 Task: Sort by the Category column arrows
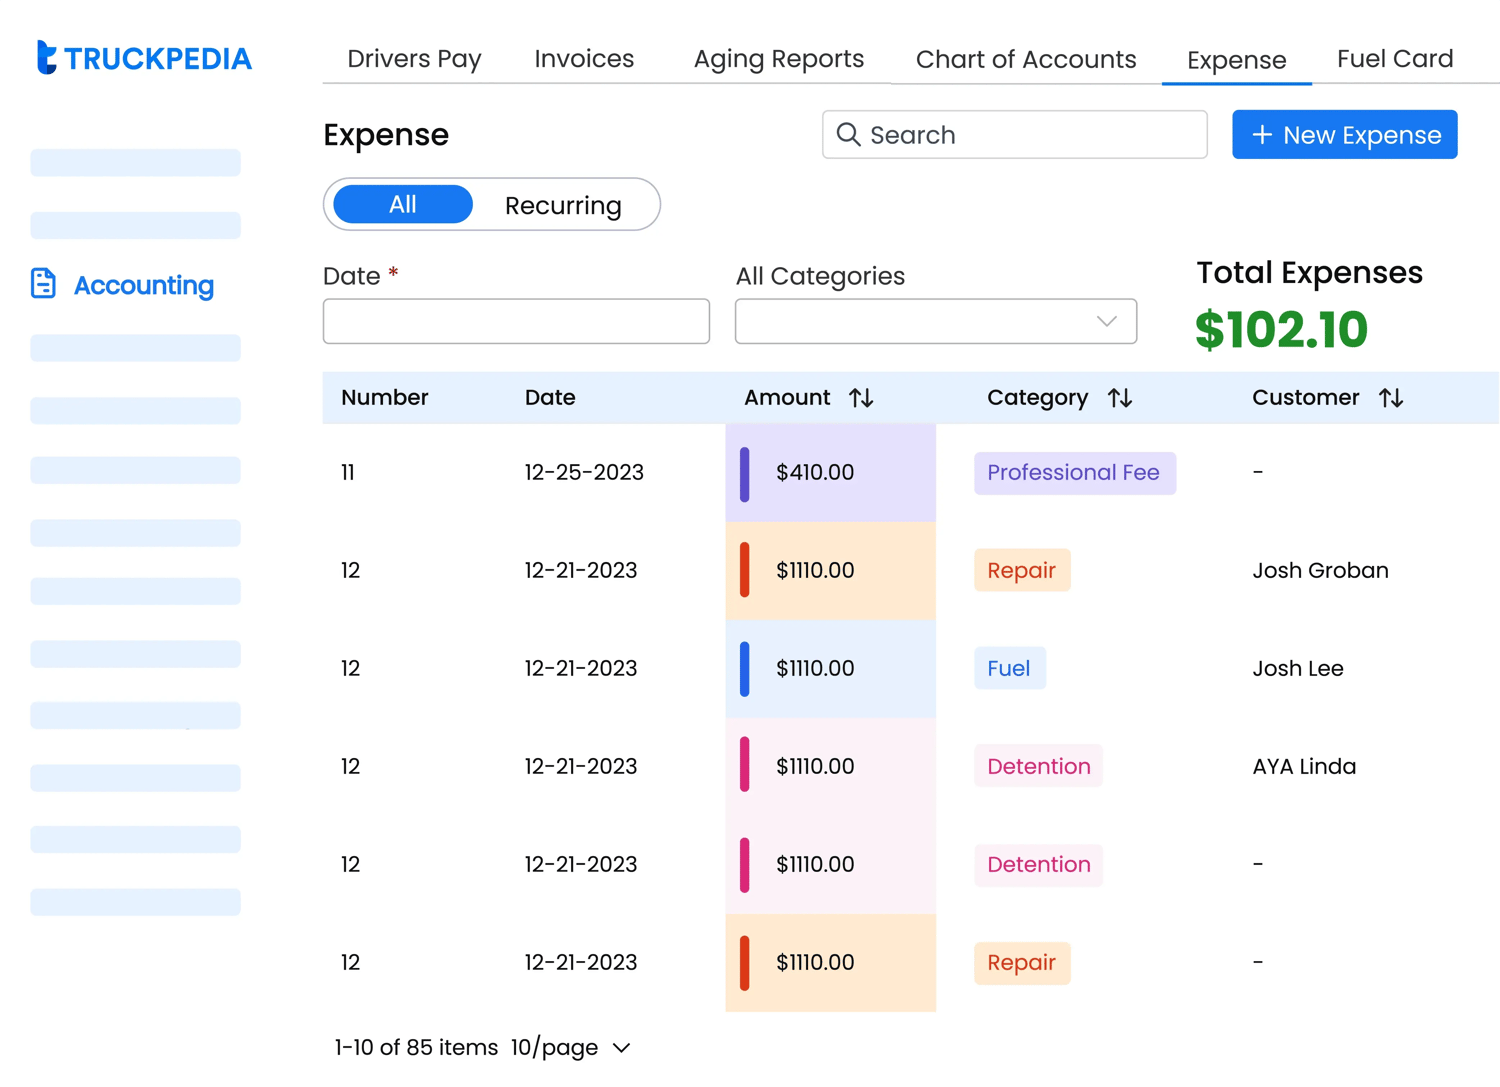point(1120,397)
